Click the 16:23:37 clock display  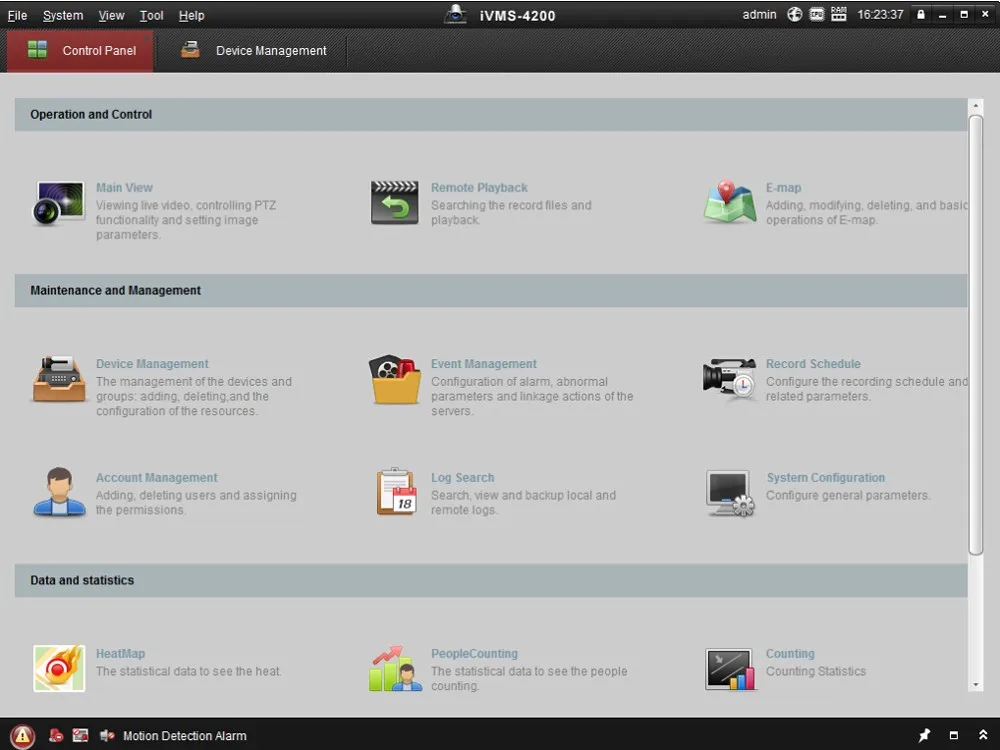880,15
